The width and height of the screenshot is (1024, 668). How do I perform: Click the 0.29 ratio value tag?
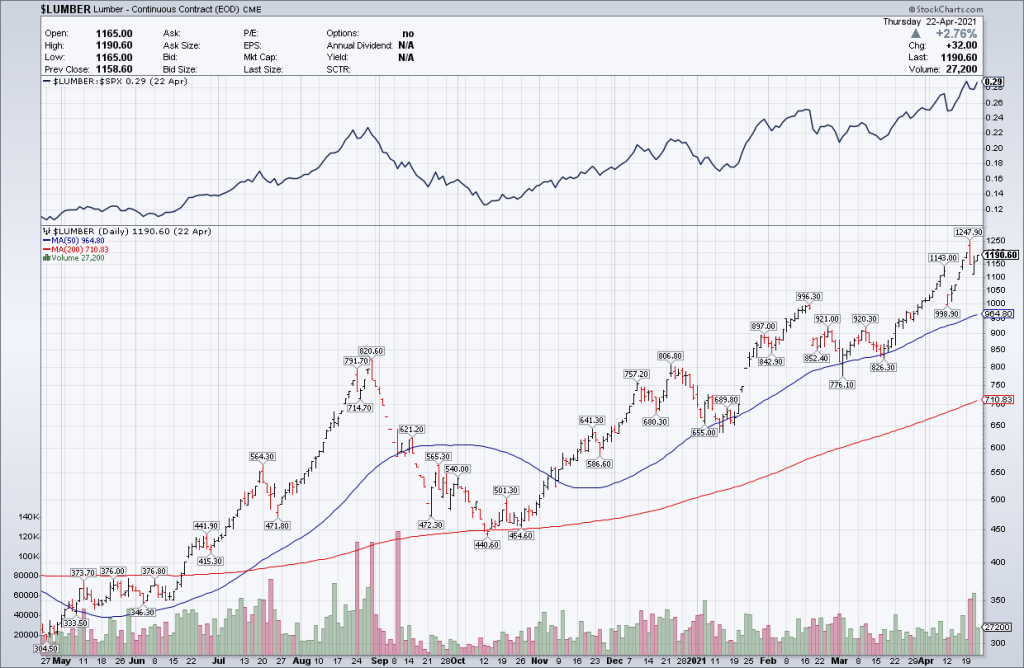point(994,82)
